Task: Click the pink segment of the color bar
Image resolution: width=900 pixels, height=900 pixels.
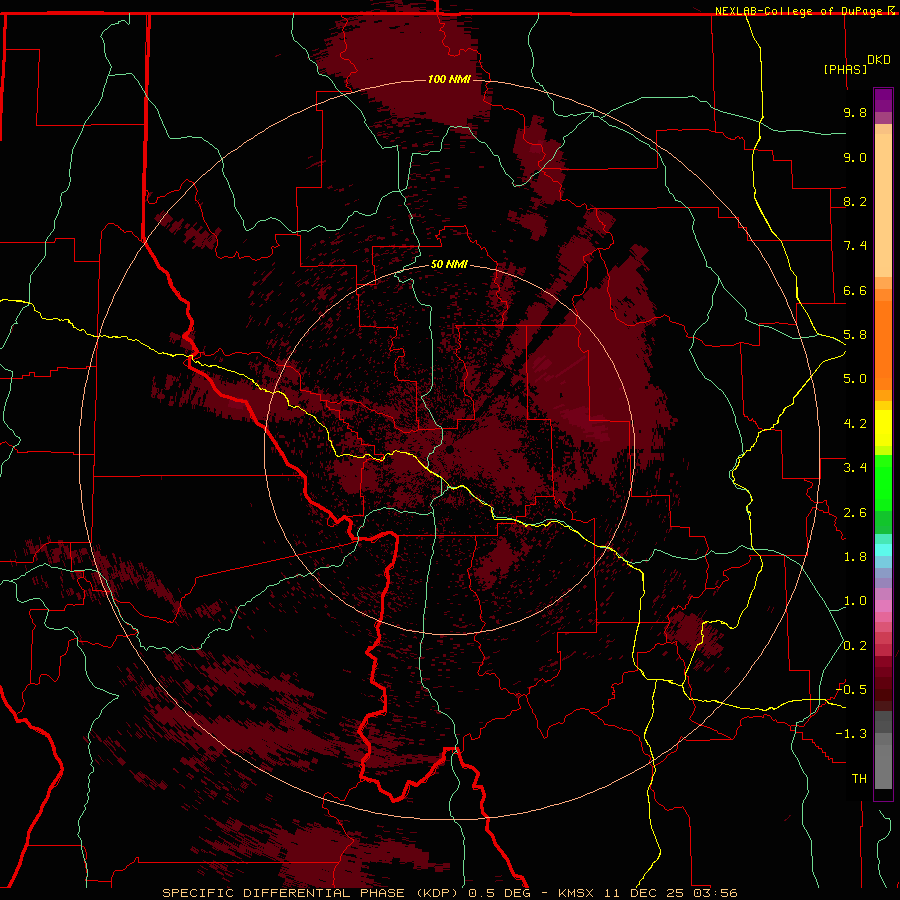Action: coord(883,606)
